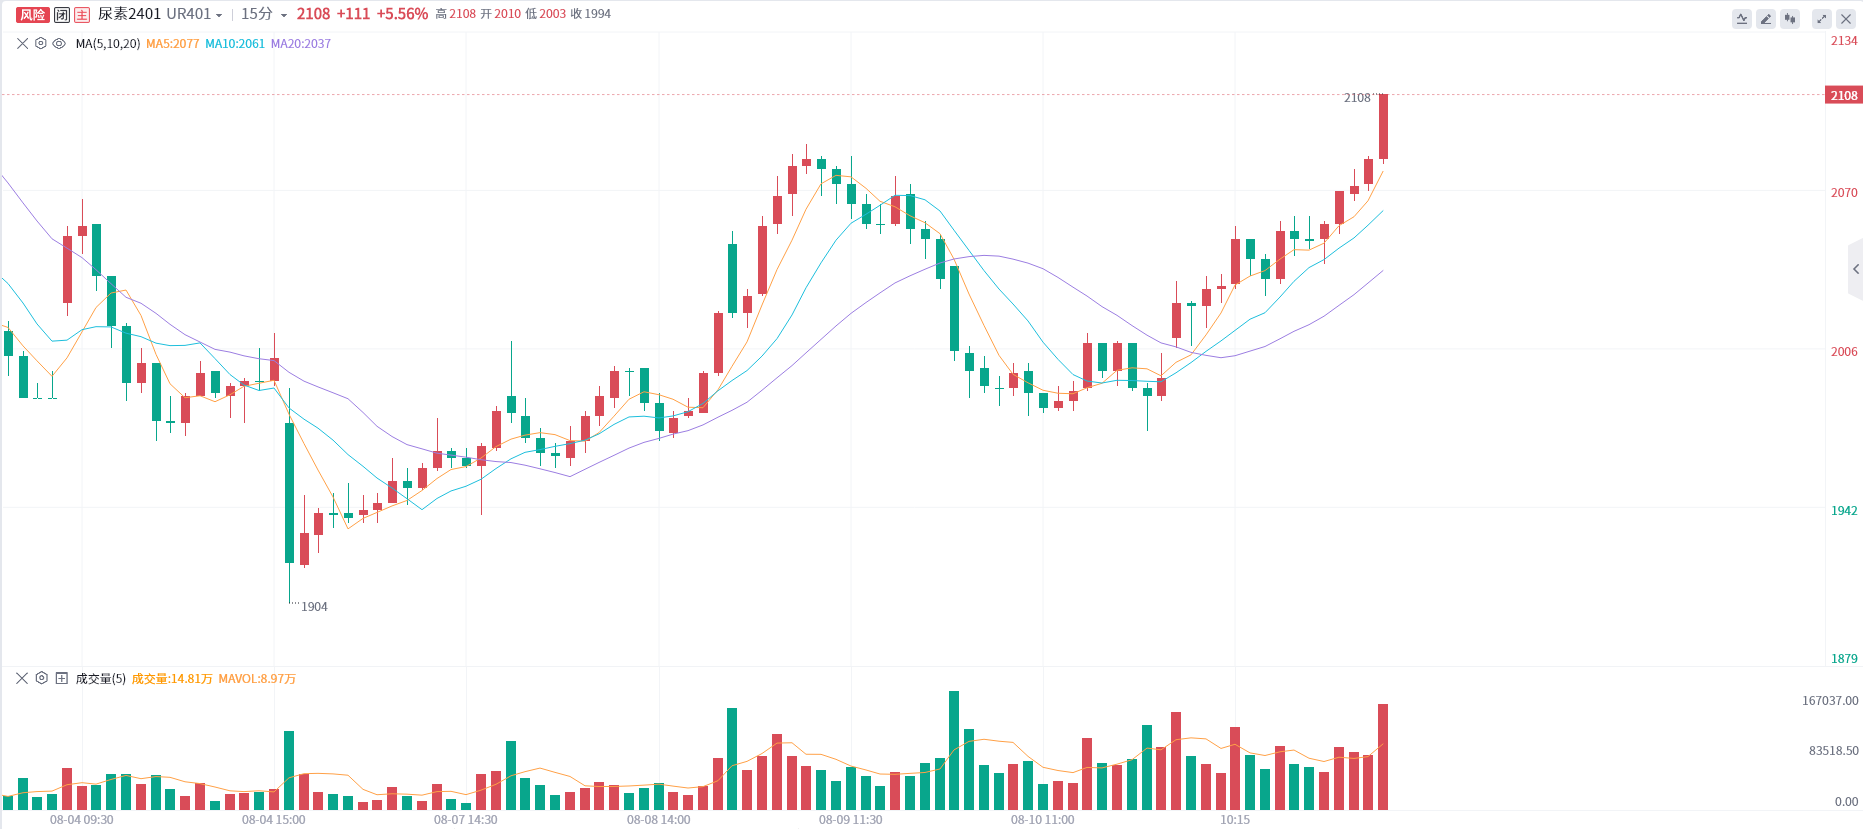1863x829 pixels.
Task: Switch chart style with candlestick icon
Action: [x=1790, y=19]
